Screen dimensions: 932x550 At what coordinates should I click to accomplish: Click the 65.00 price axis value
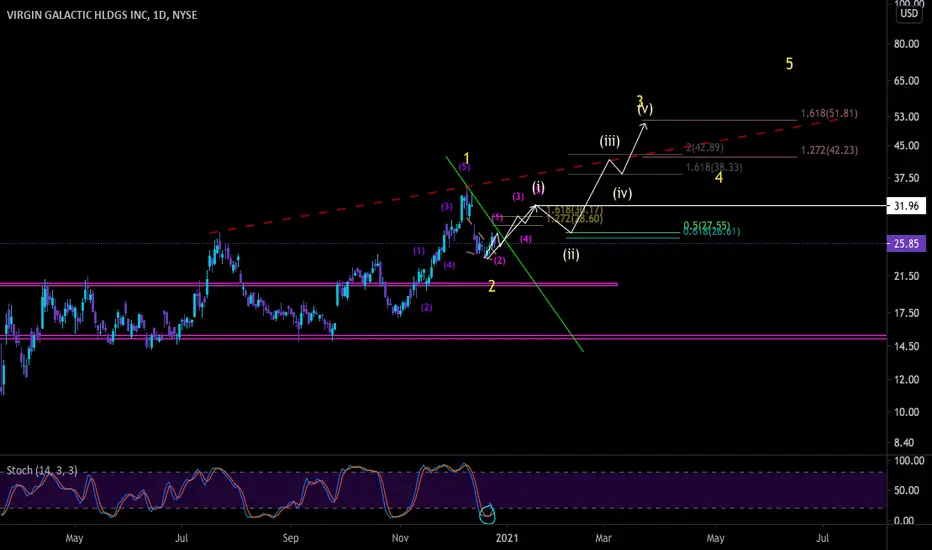click(x=906, y=81)
